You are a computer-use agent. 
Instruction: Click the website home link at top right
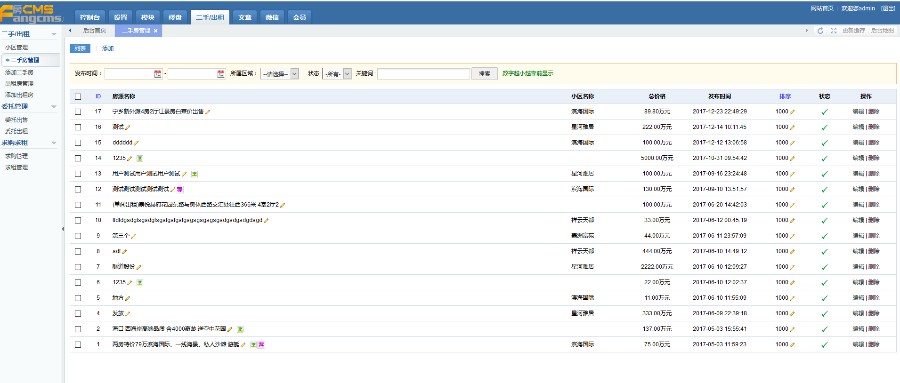[x=823, y=9]
